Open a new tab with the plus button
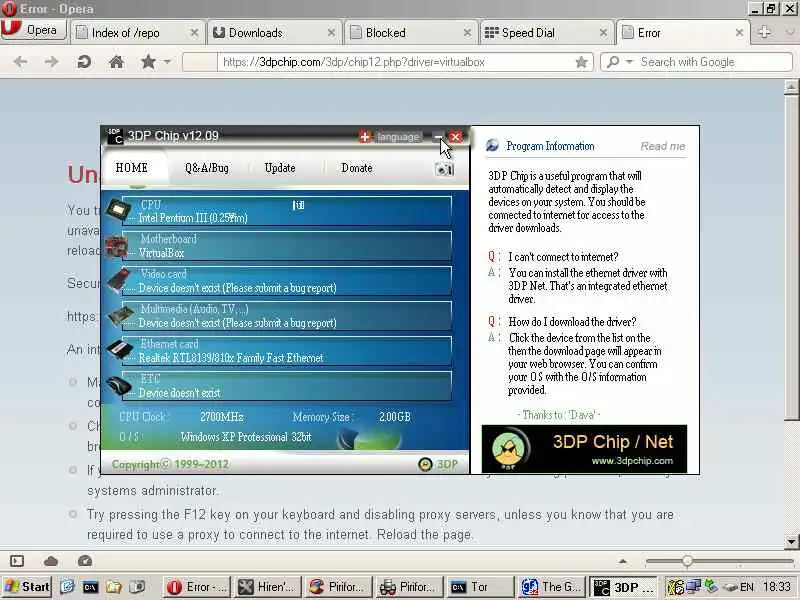 pos(764,32)
